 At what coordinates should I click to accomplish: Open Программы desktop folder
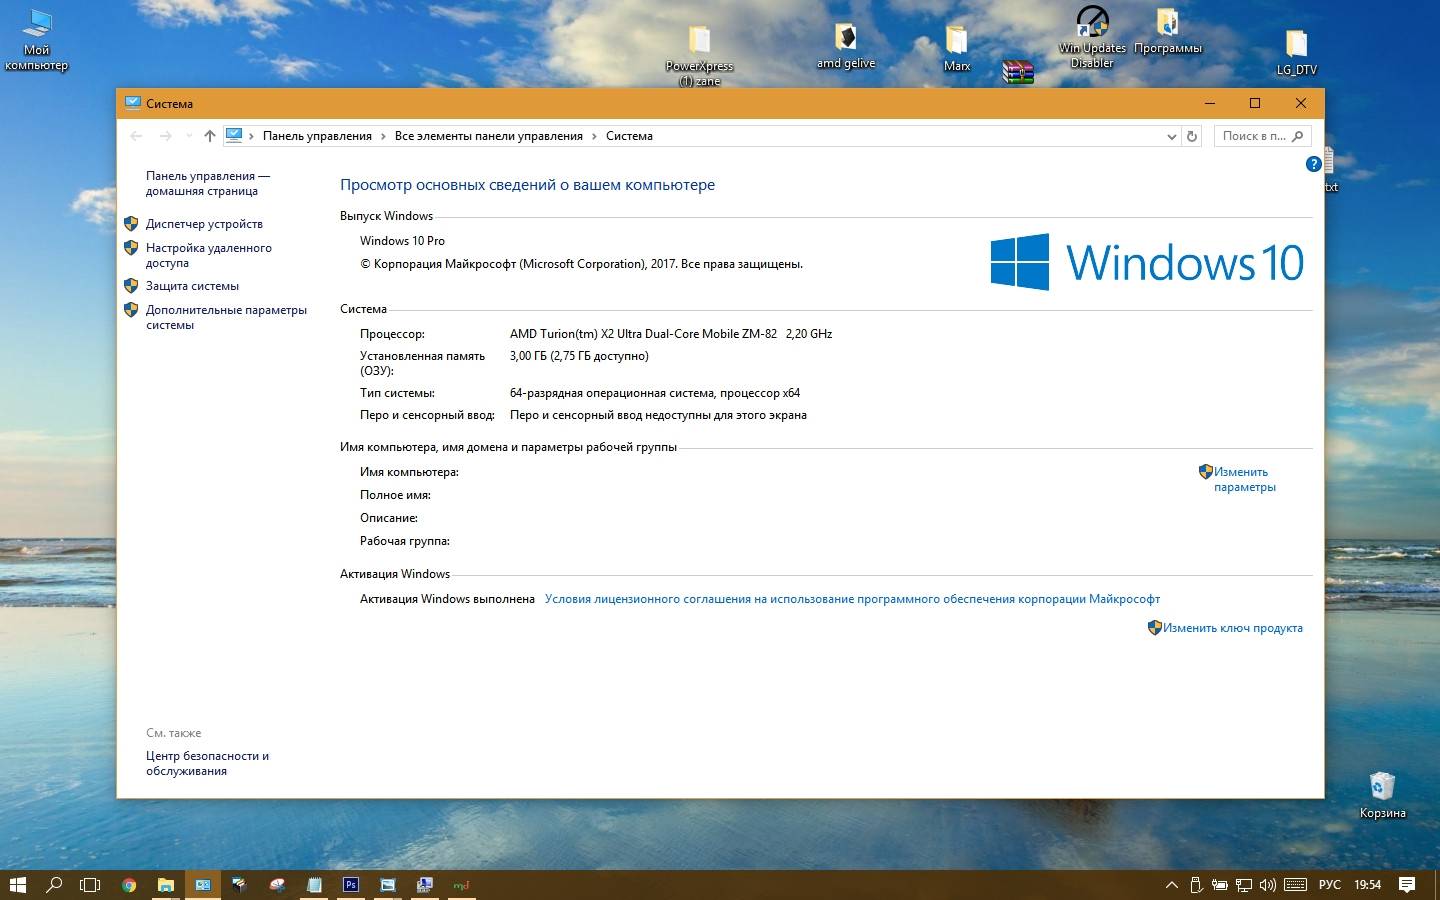click(1168, 32)
